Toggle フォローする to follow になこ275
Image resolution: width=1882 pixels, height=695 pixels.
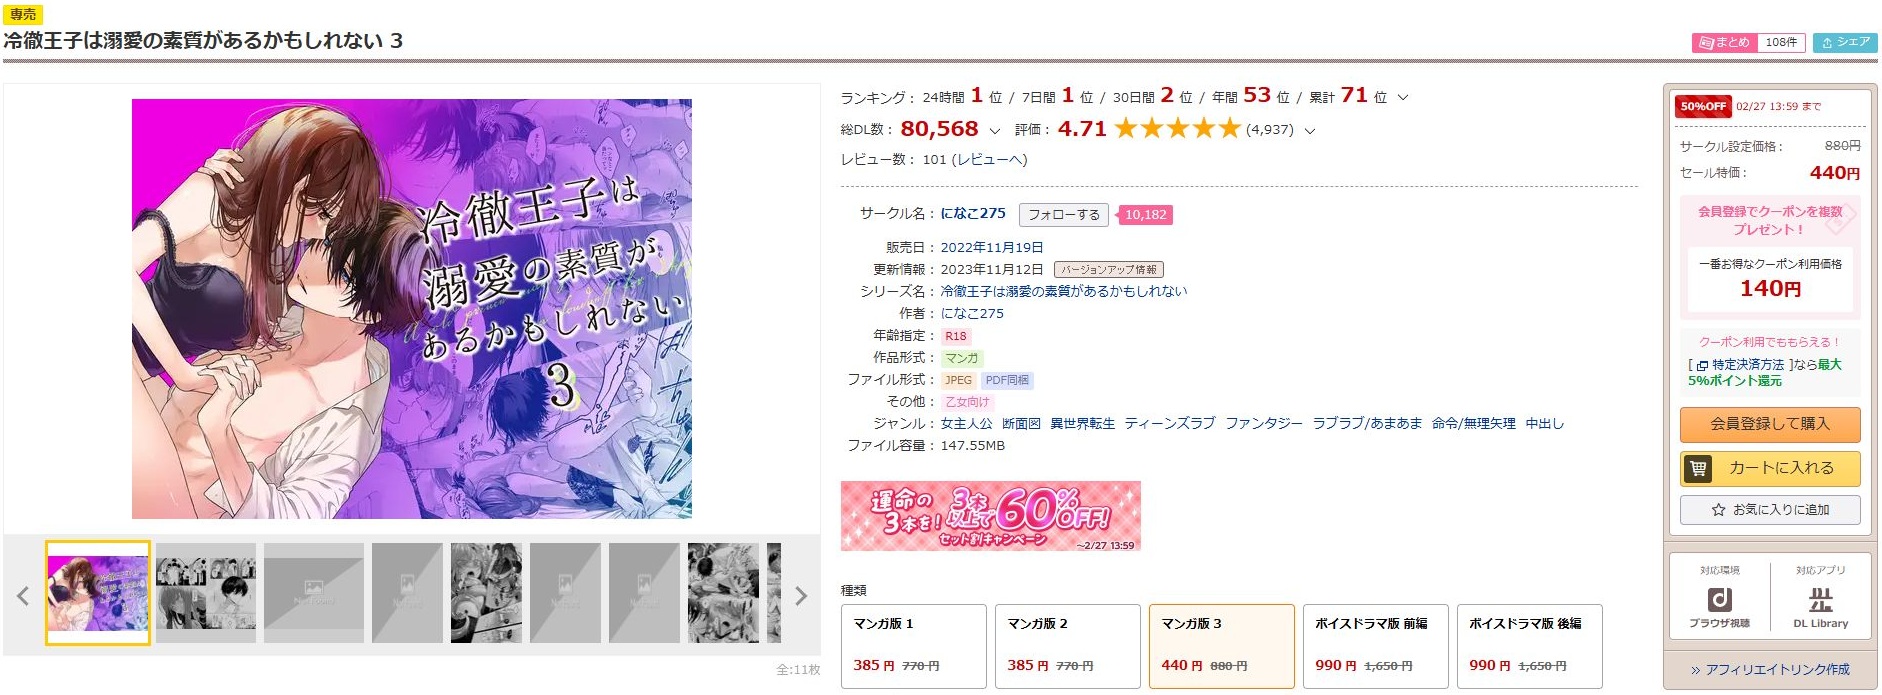coord(1062,214)
